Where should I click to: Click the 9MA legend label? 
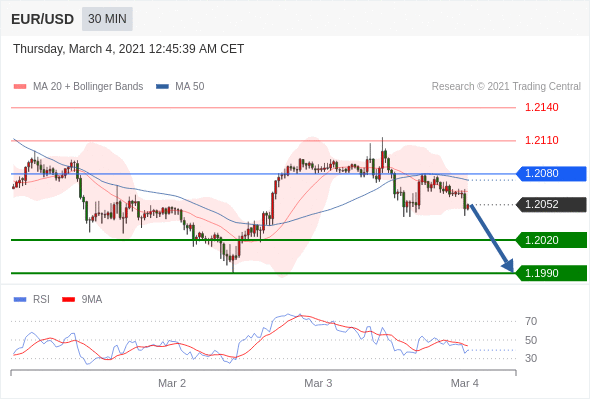coord(92,300)
